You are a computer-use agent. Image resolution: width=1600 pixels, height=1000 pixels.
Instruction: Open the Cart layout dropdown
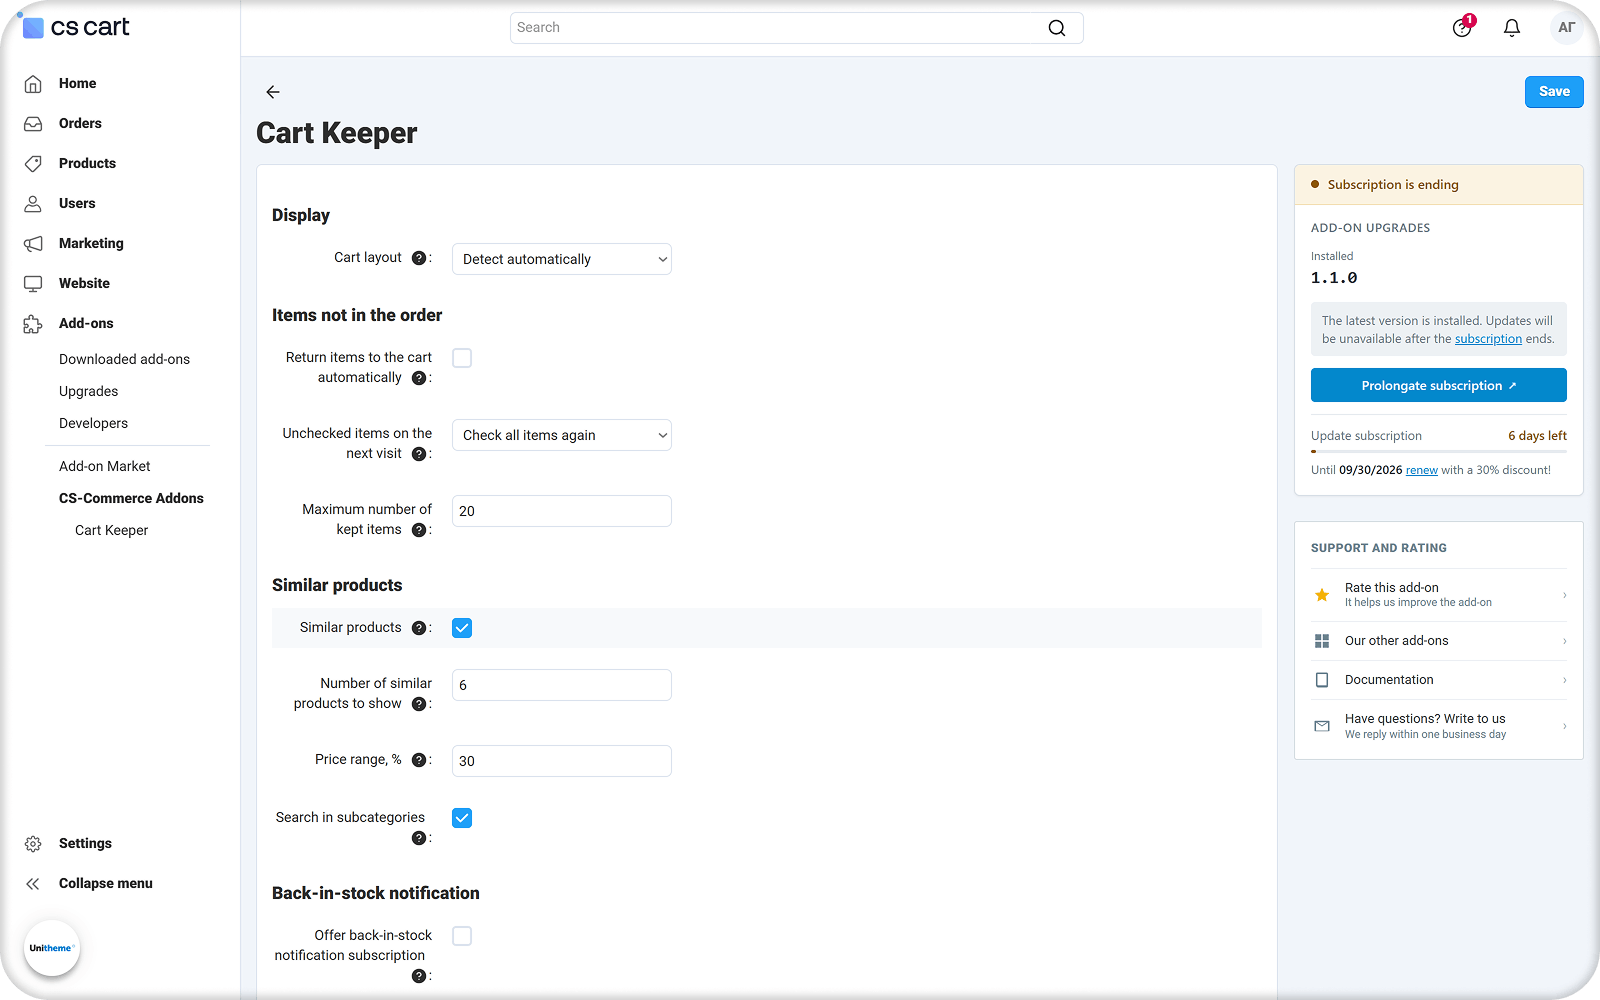click(562, 259)
